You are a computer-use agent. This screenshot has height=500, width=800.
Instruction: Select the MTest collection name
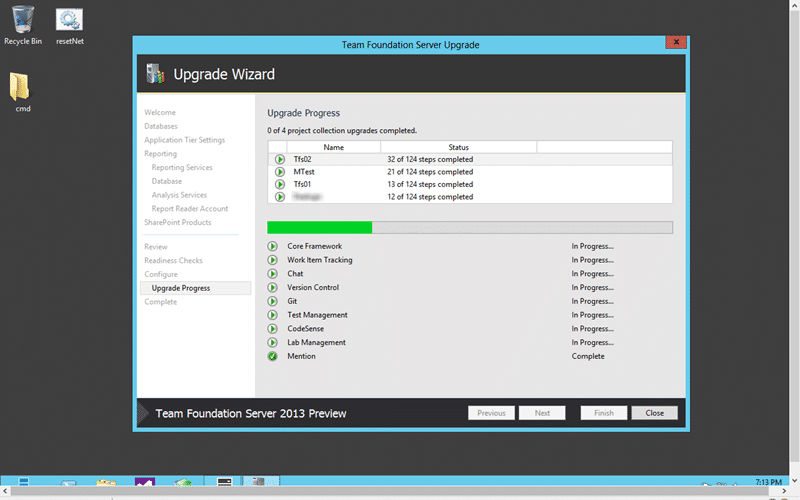click(304, 172)
